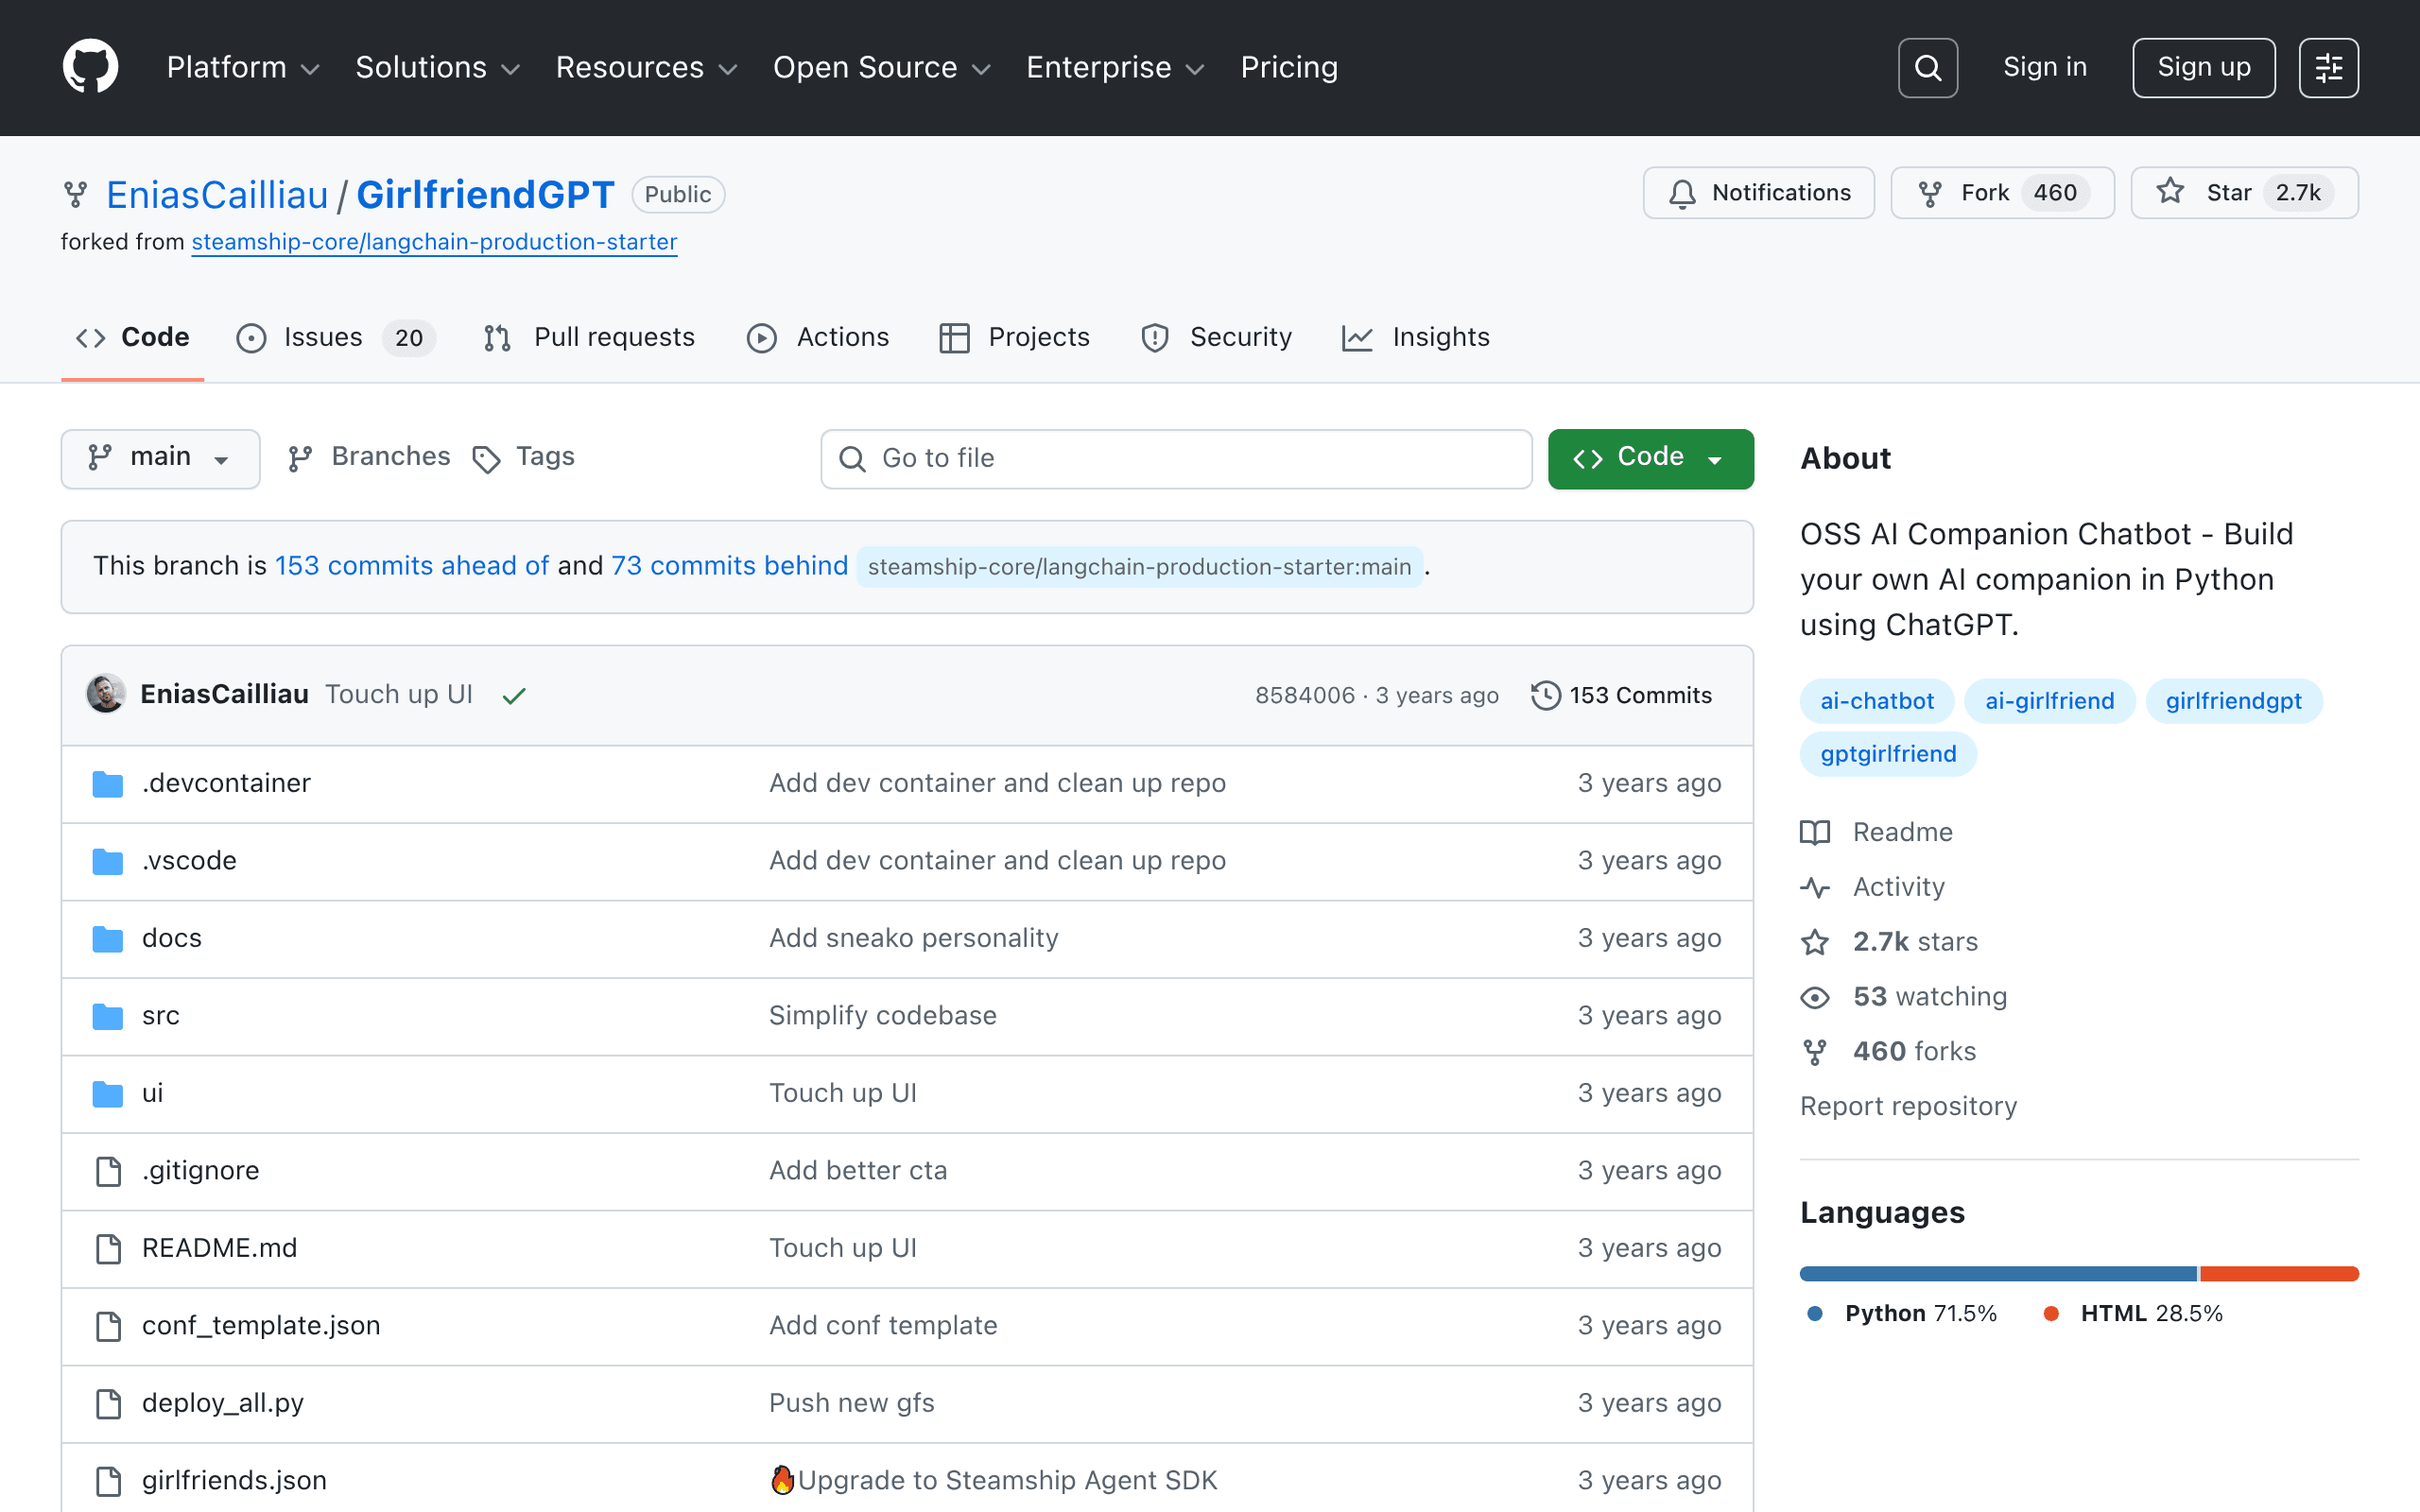Viewport: 2420px width, 1512px height.
Task: Click the .gitignore file icon
Action: (108, 1171)
